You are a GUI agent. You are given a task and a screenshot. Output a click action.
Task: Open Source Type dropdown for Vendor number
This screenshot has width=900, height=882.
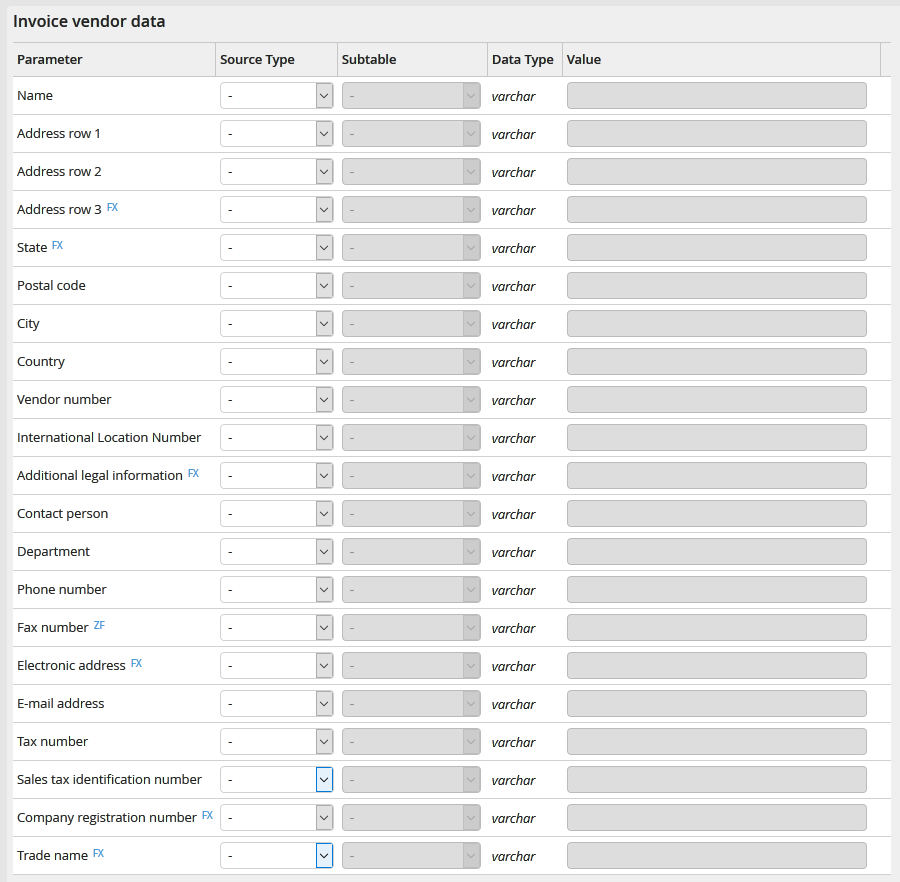click(x=277, y=399)
